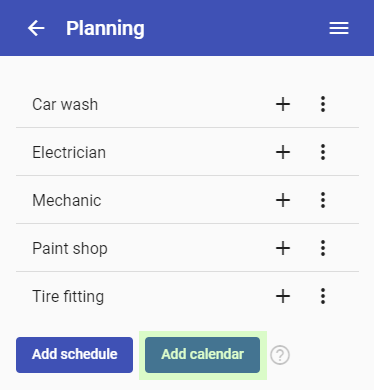Click plus icon for Paint shop
The image size is (374, 390).
[283, 248]
